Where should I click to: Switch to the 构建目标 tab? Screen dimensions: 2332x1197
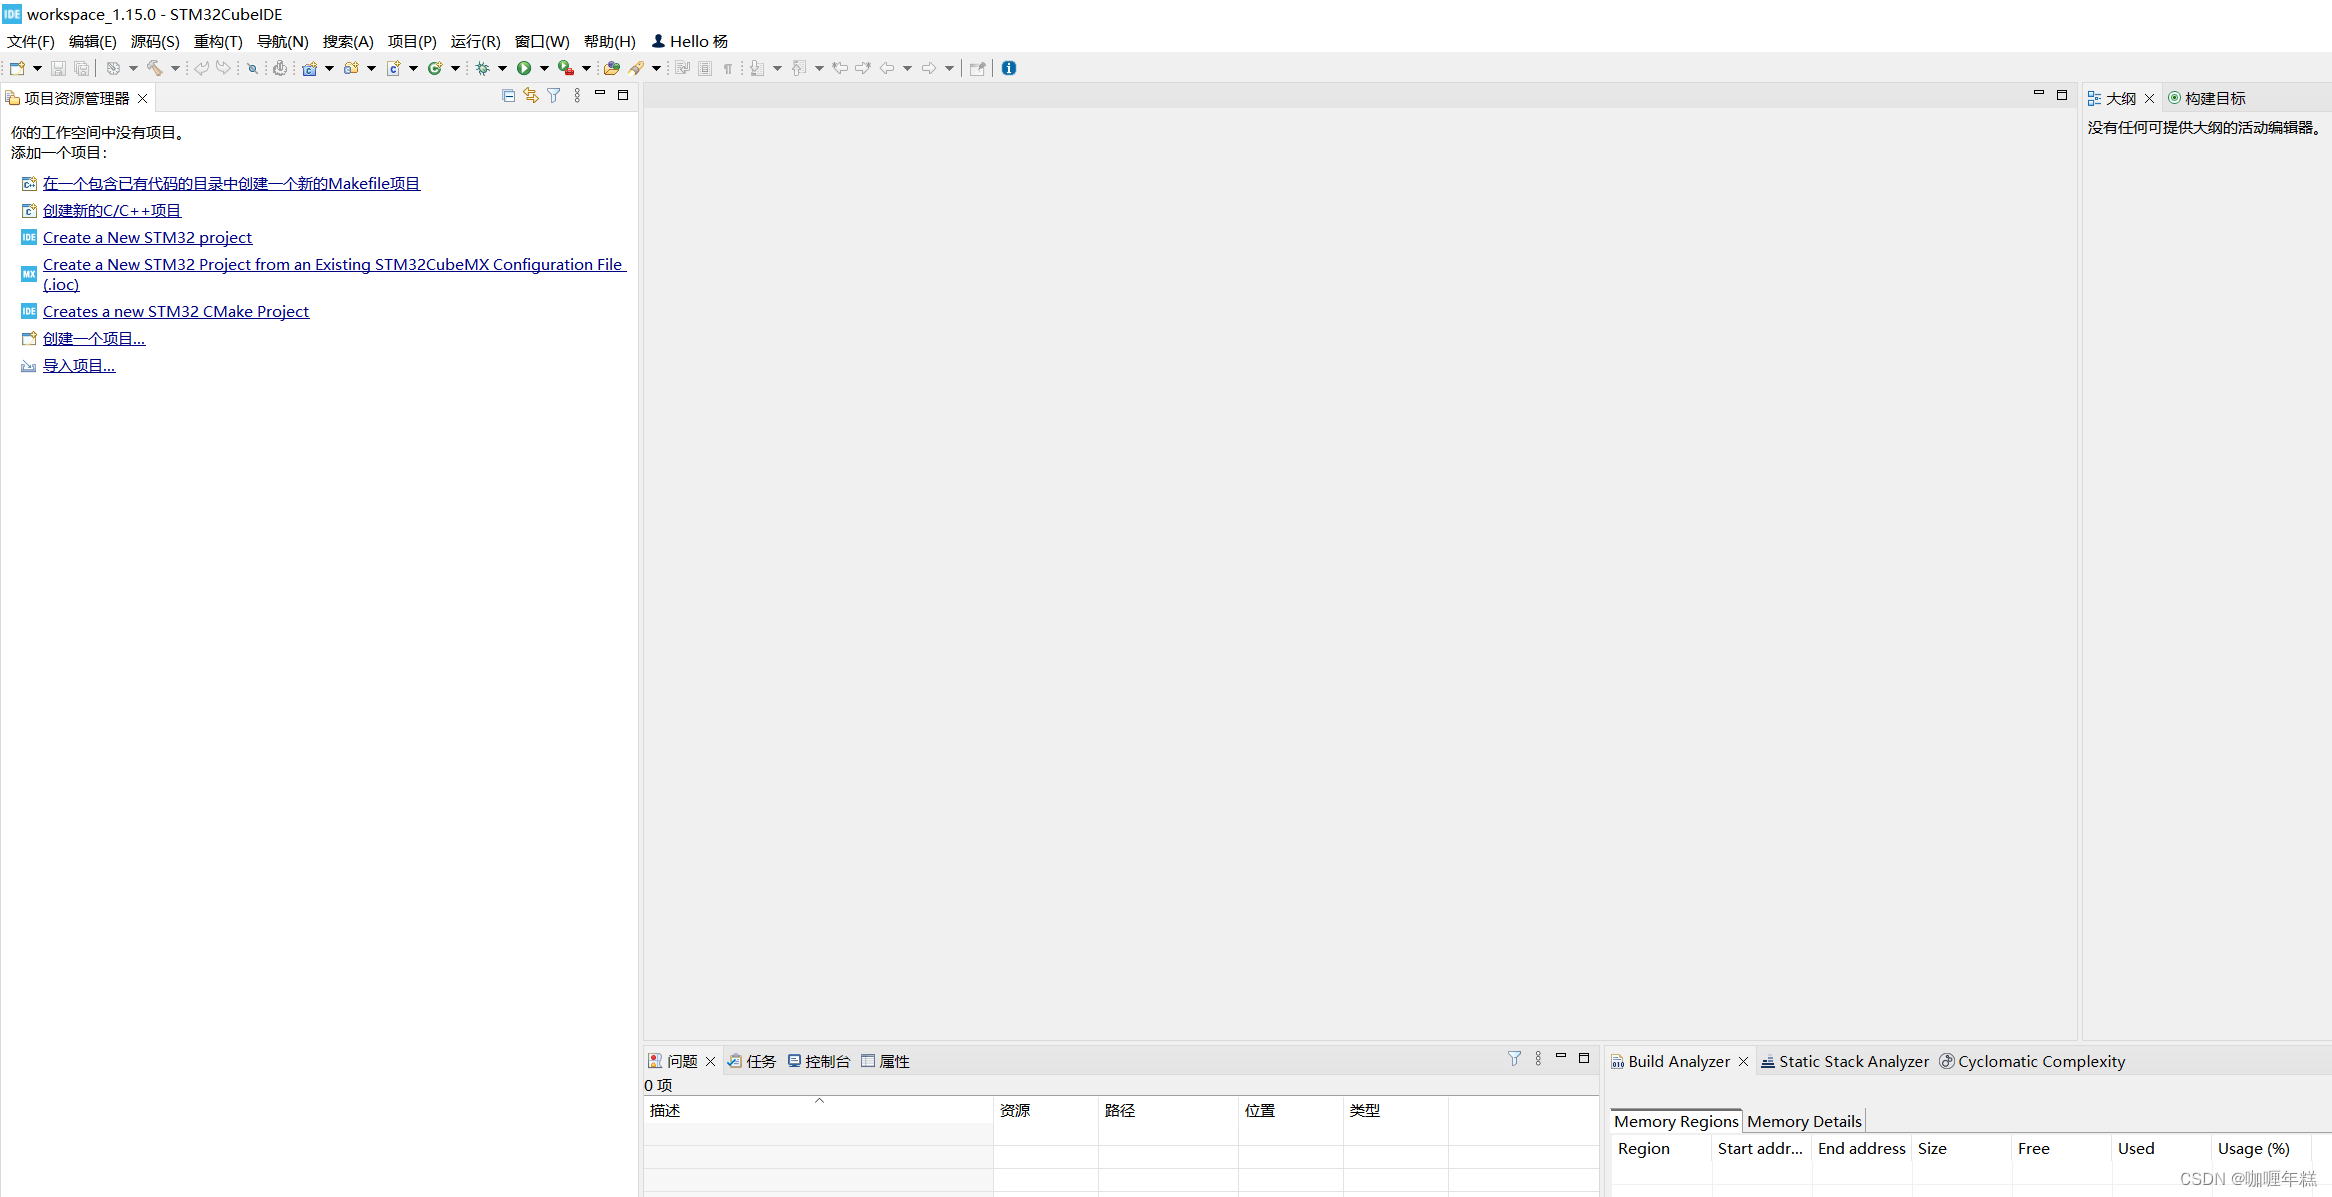pyautogui.click(x=2207, y=98)
